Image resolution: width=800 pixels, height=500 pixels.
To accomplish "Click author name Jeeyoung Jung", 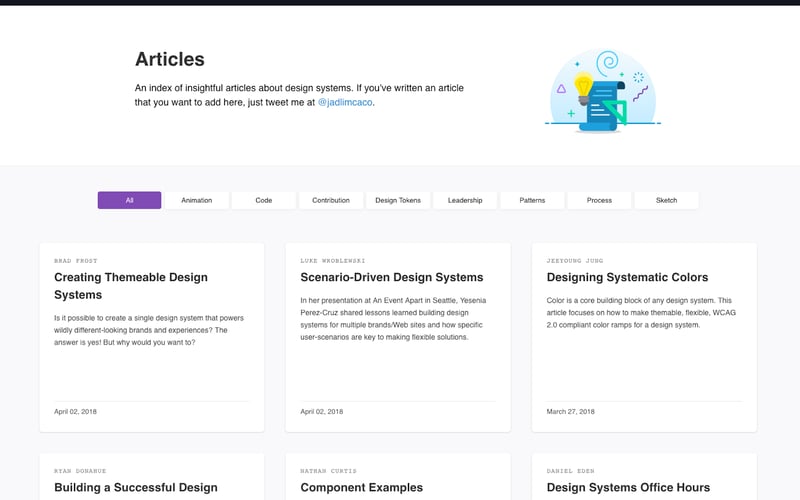I will point(574,261).
